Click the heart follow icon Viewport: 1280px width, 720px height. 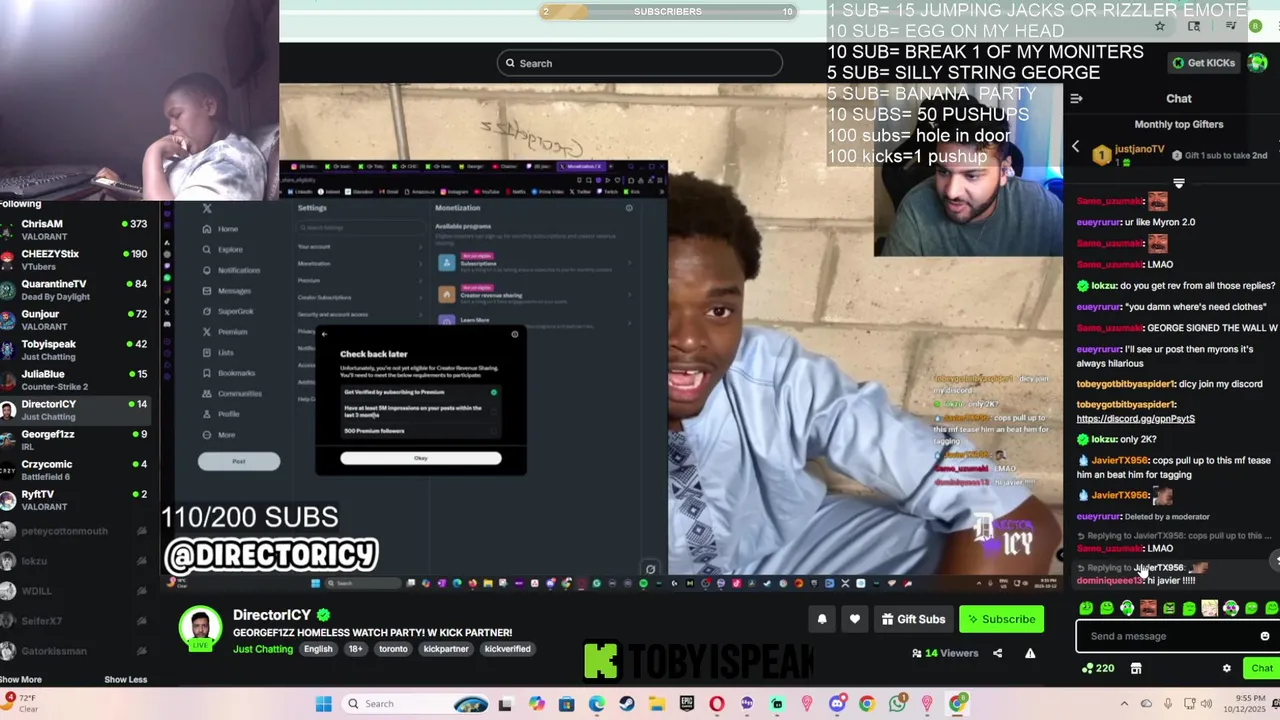pyautogui.click(x=854, y=619)
